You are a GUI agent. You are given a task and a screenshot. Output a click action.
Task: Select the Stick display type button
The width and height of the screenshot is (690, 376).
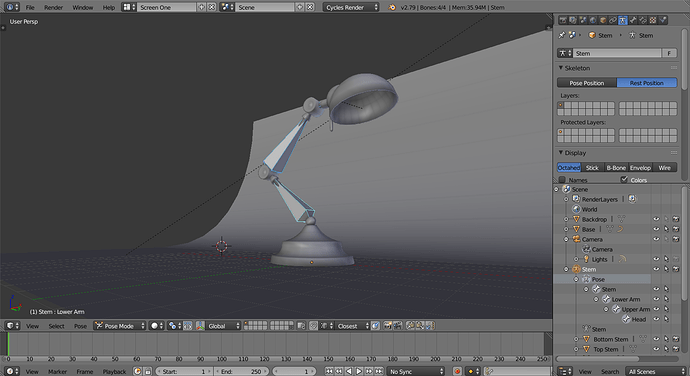[x=592, y=167]
